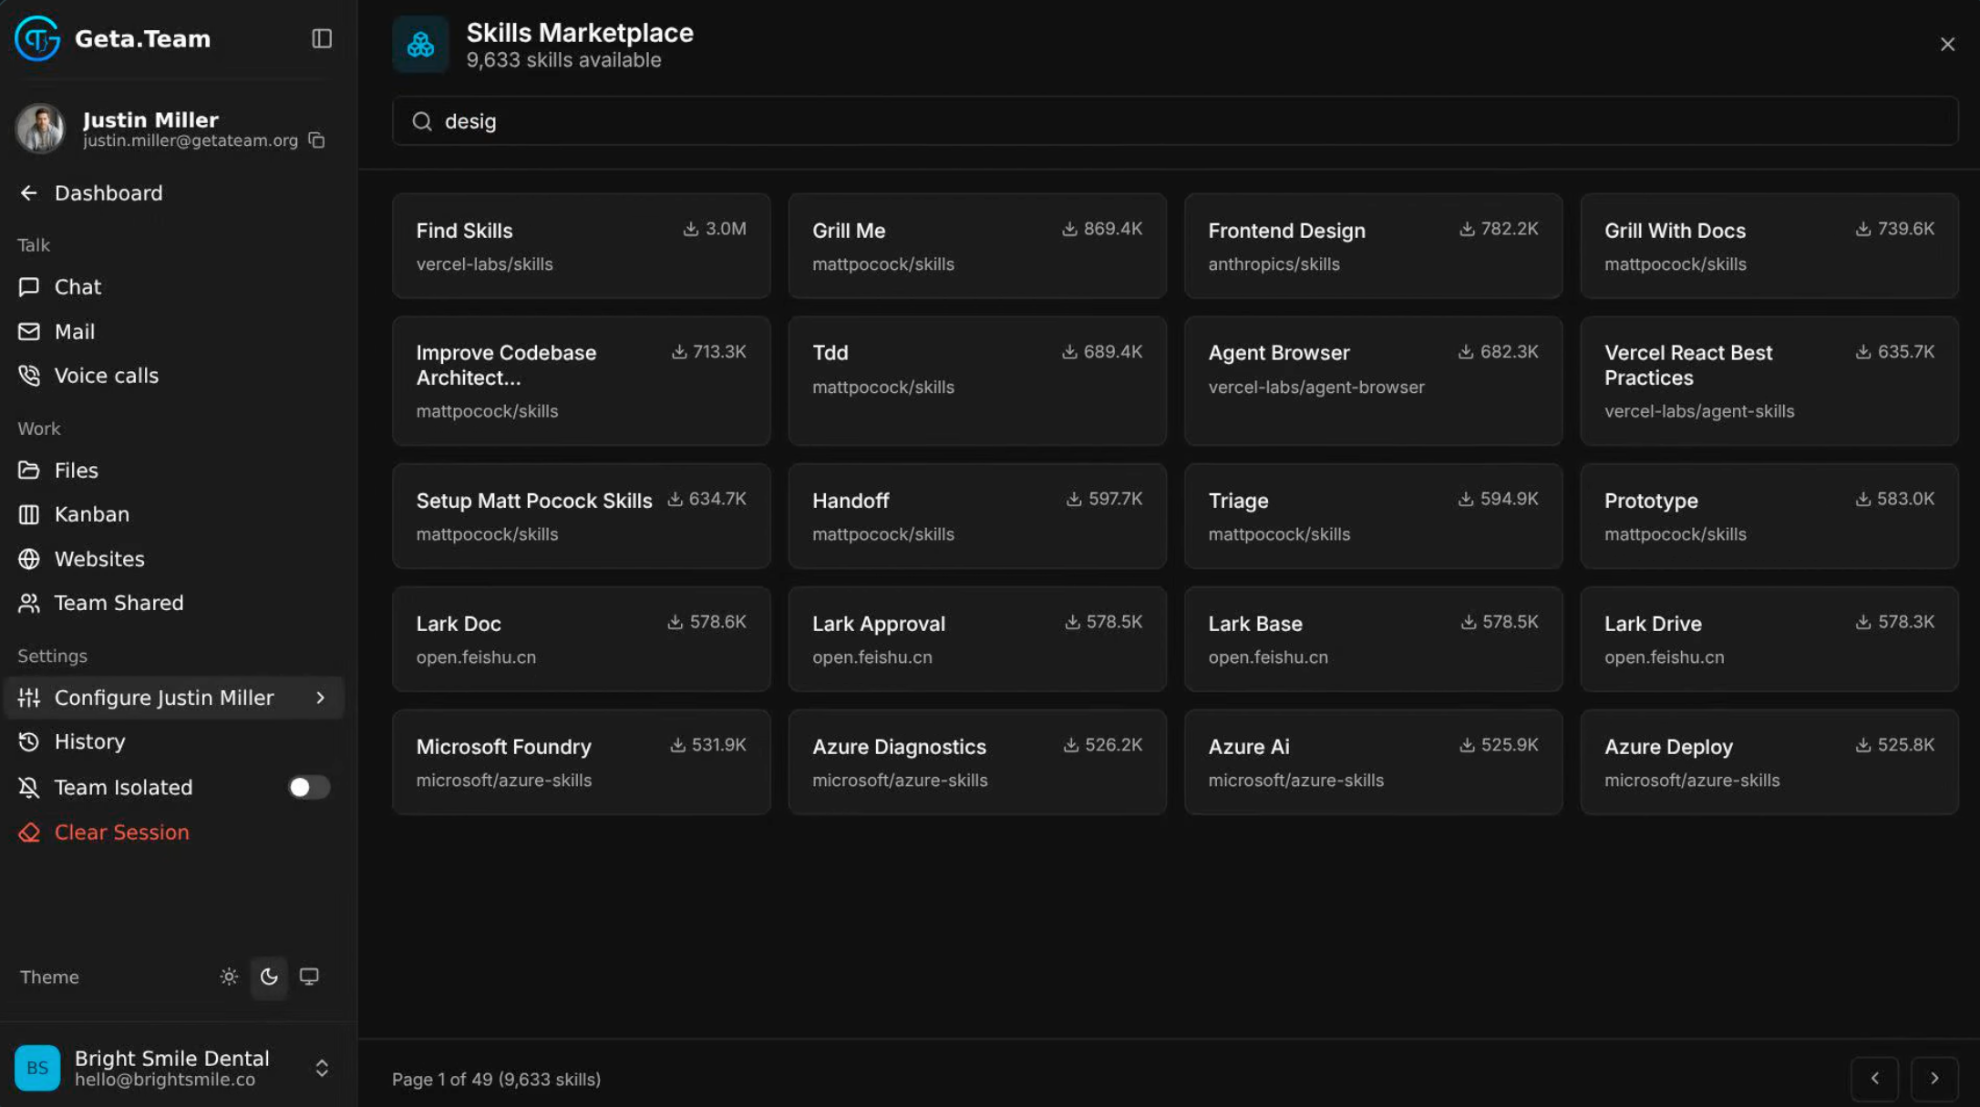Open Microsoft Foundry skill
Image resolution: width=1980 pixels, height=1107 pixels.
click(581, 762)
